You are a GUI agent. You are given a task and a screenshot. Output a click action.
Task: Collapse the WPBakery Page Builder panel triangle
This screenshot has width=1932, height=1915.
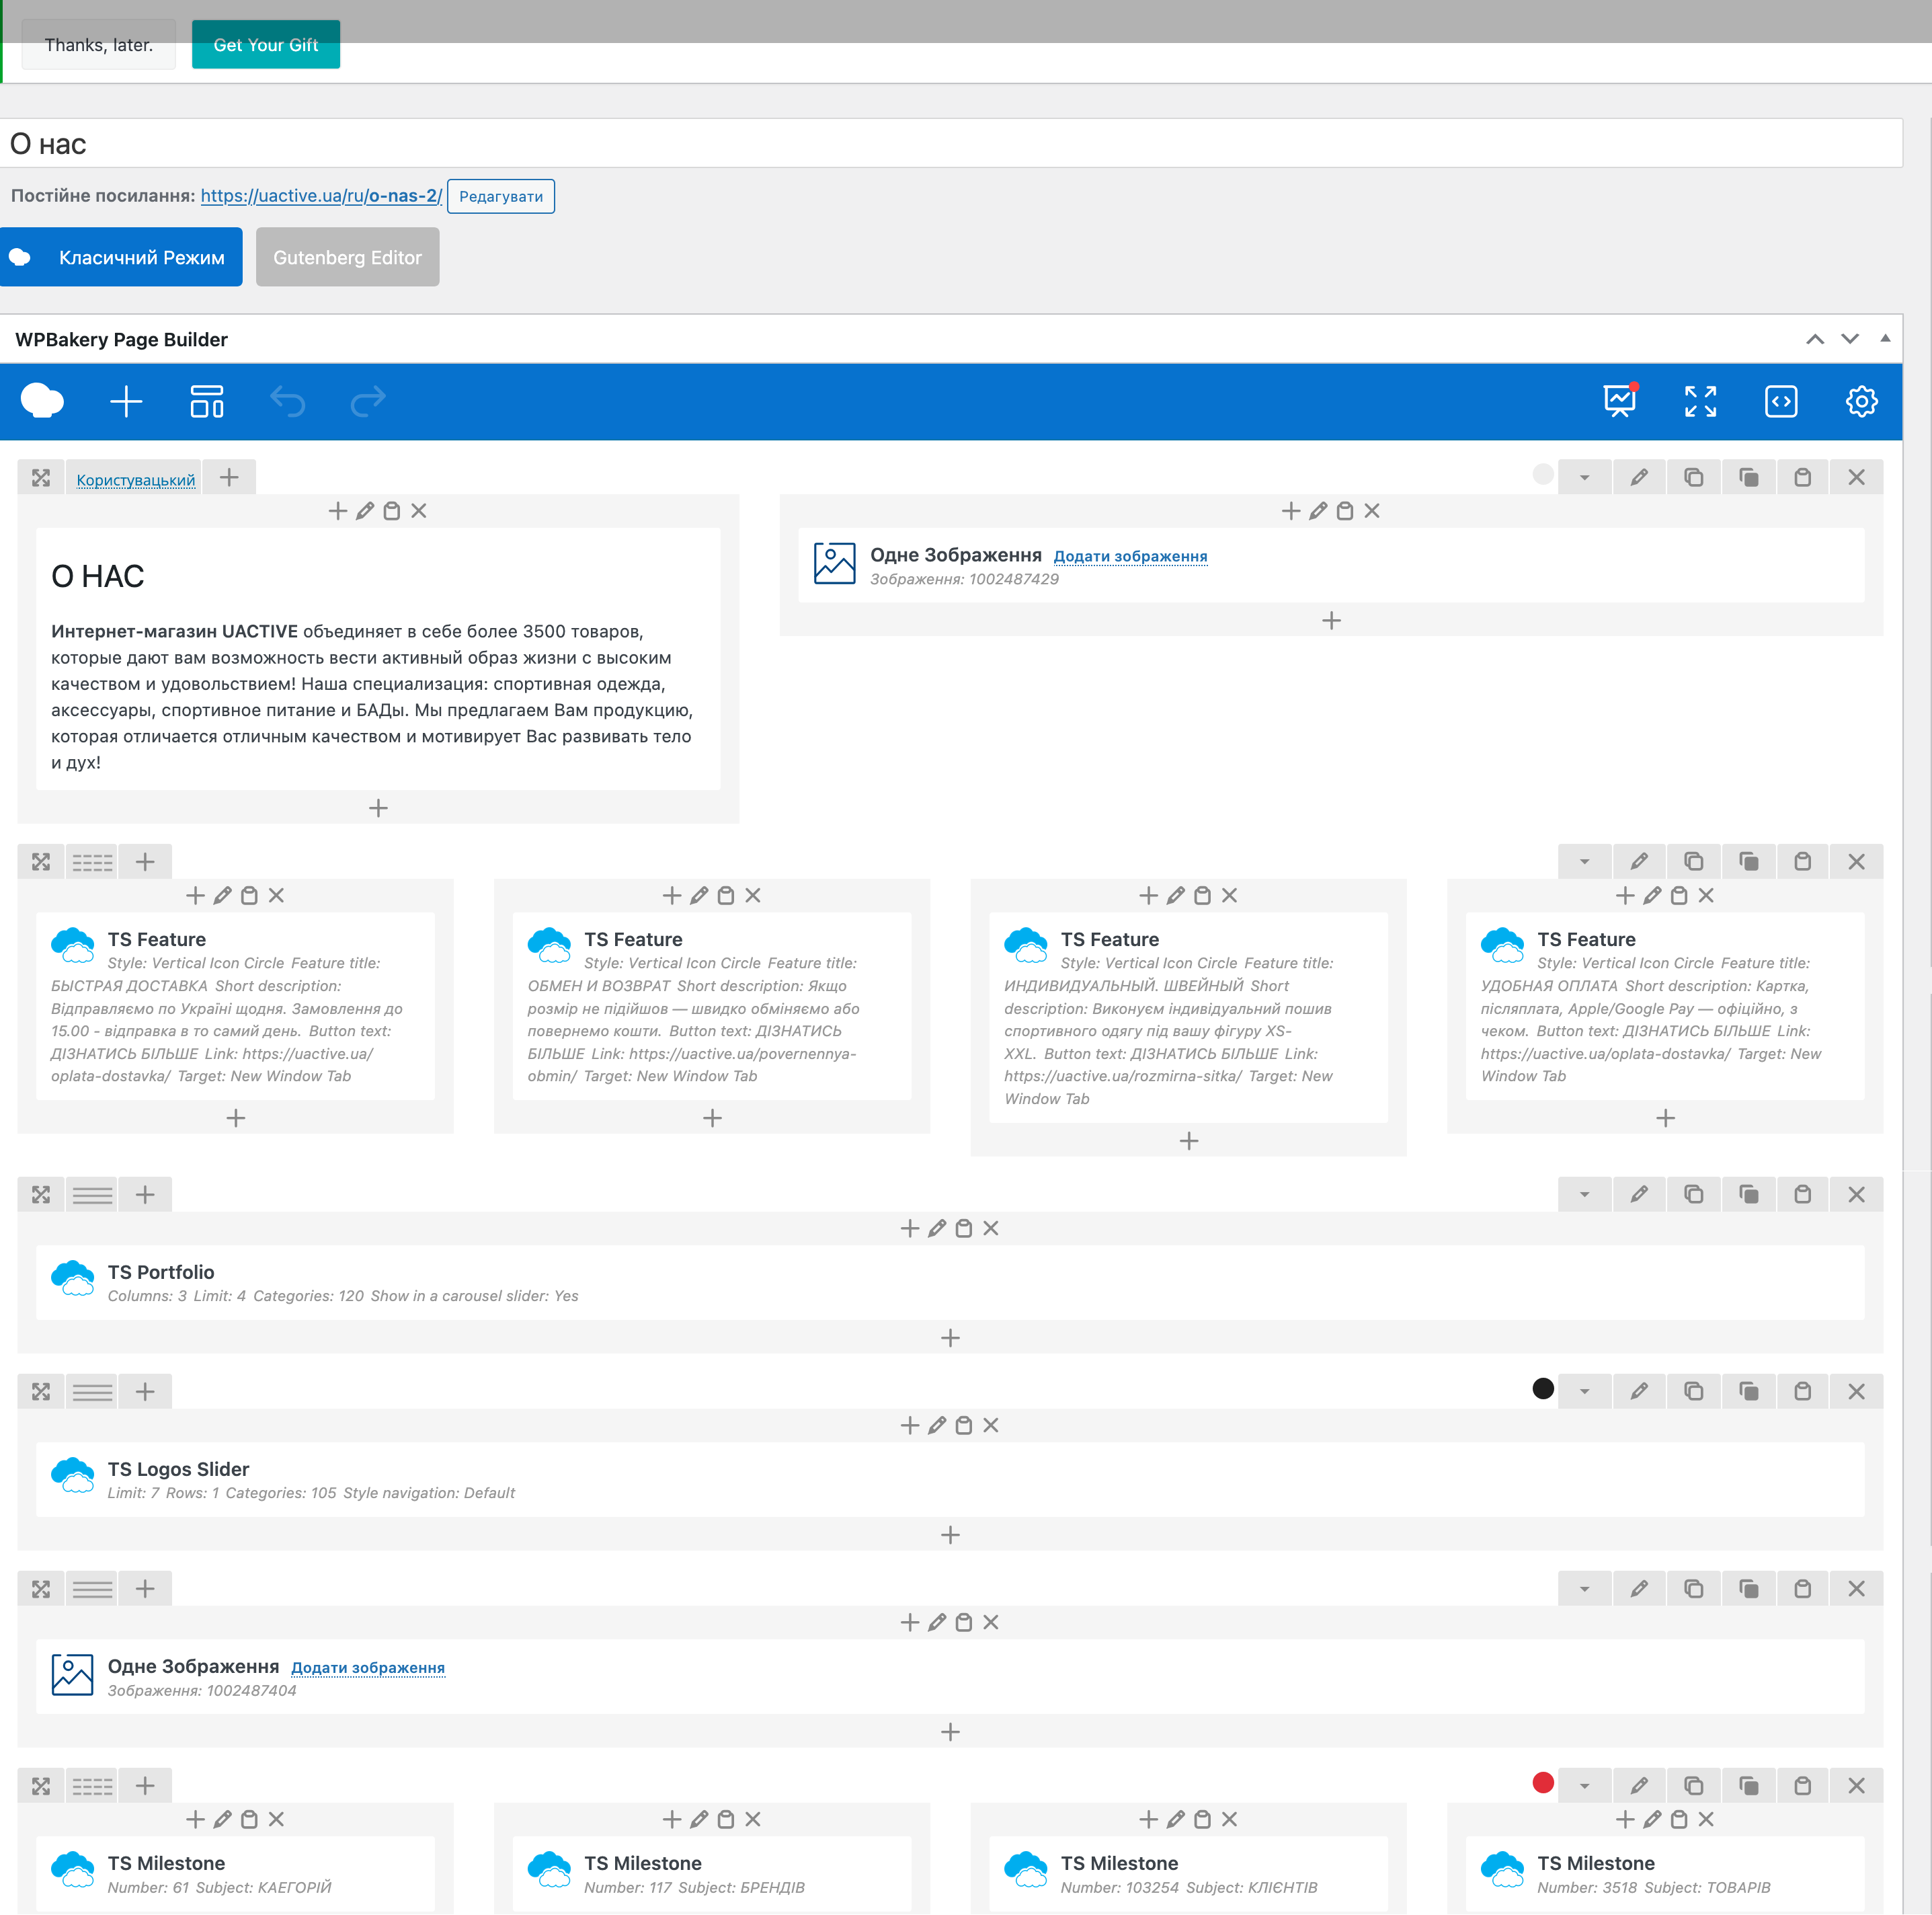point(1885,339)
